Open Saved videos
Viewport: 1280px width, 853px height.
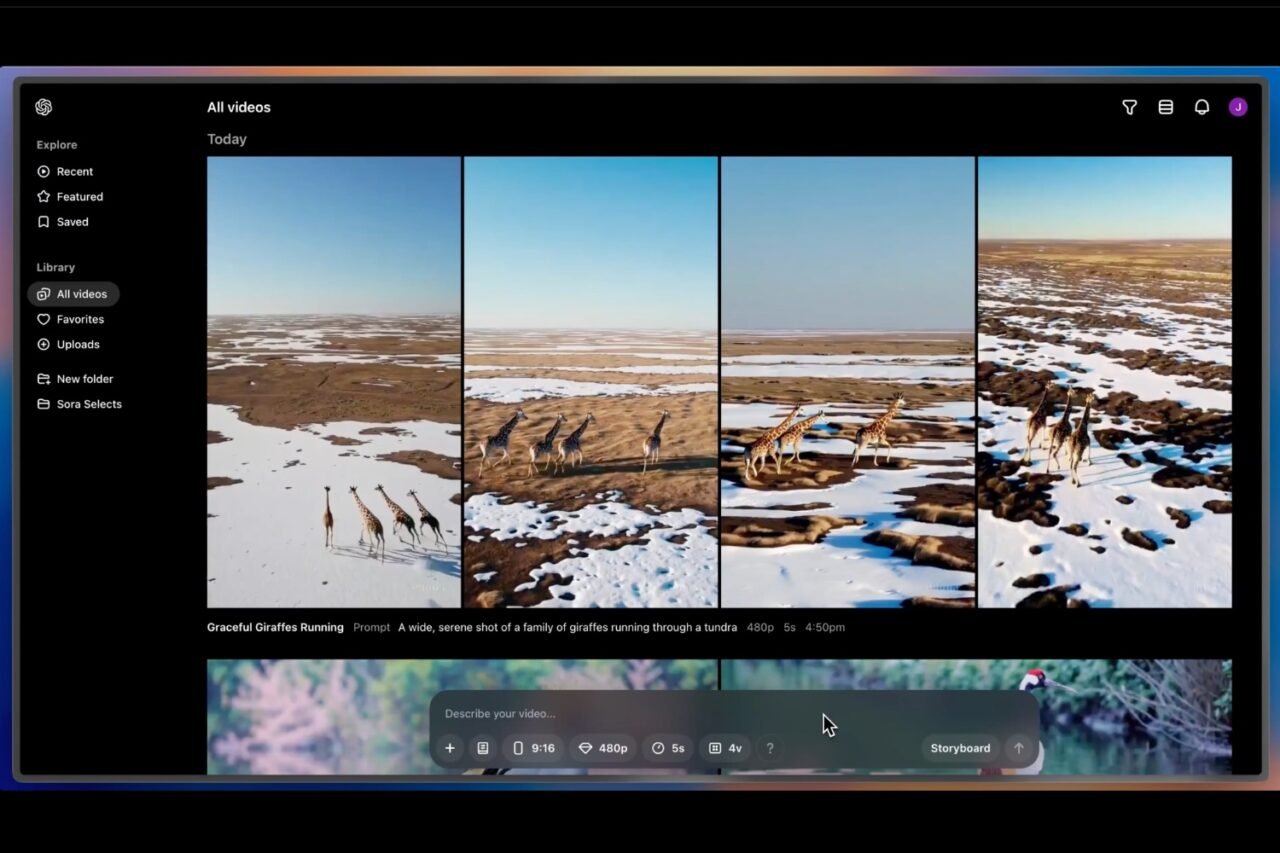coord(63,222)
